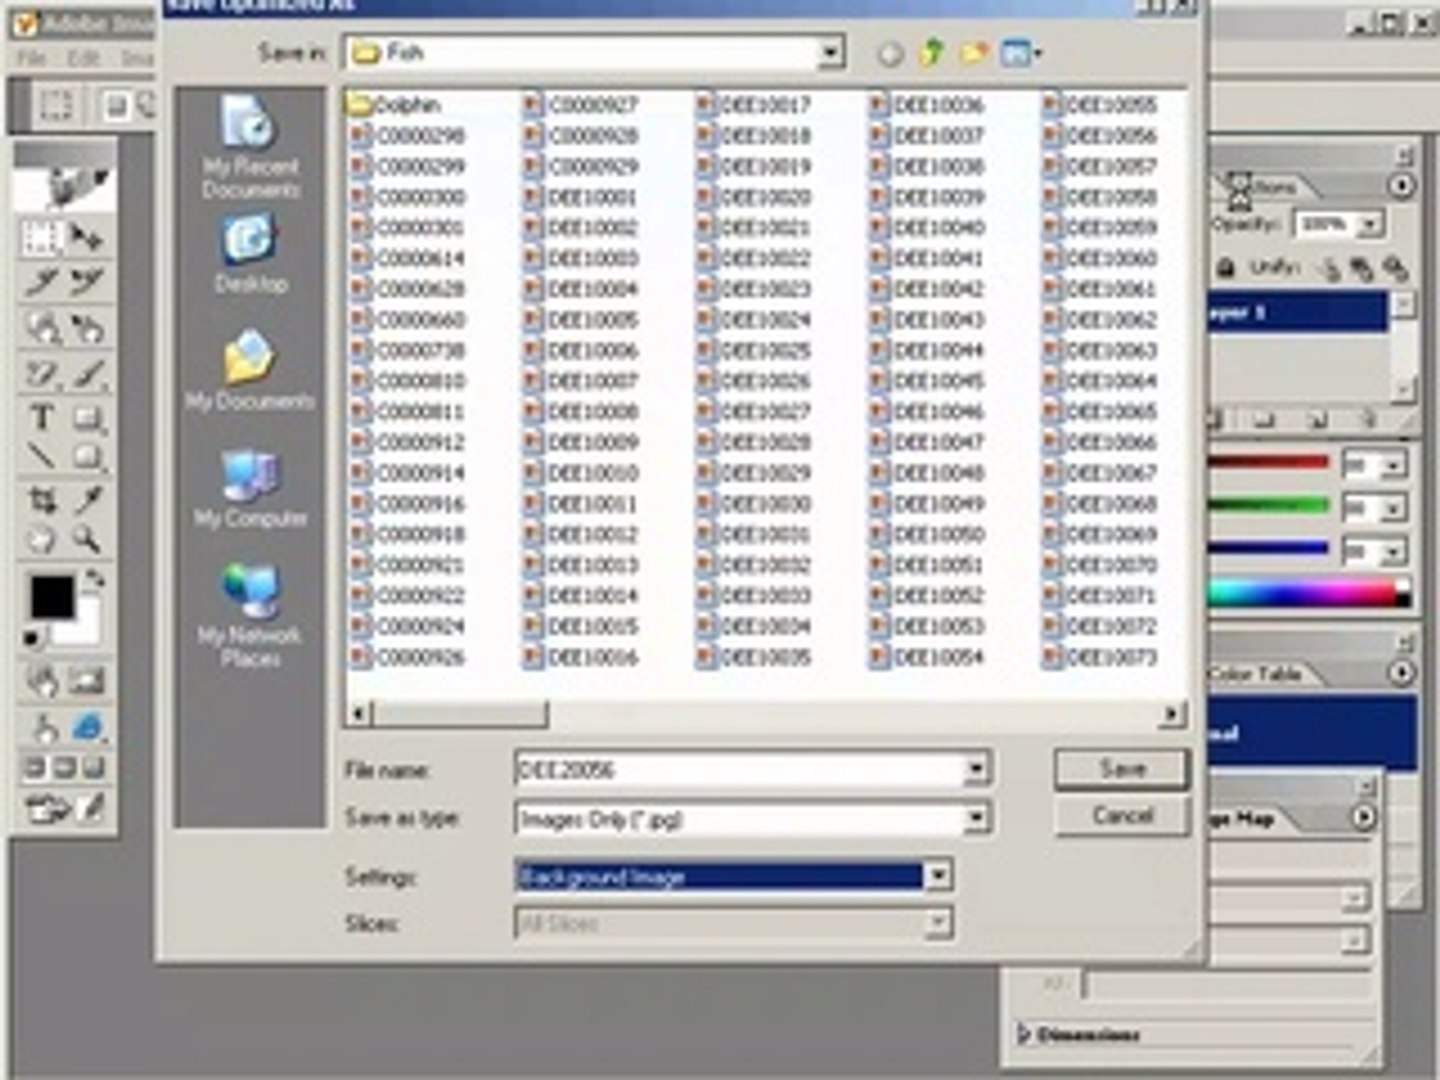Open the Save as type dropdown
The height and width of the screenshot is (1080, 1440).
pyautogui.click(x=976, y=819)
